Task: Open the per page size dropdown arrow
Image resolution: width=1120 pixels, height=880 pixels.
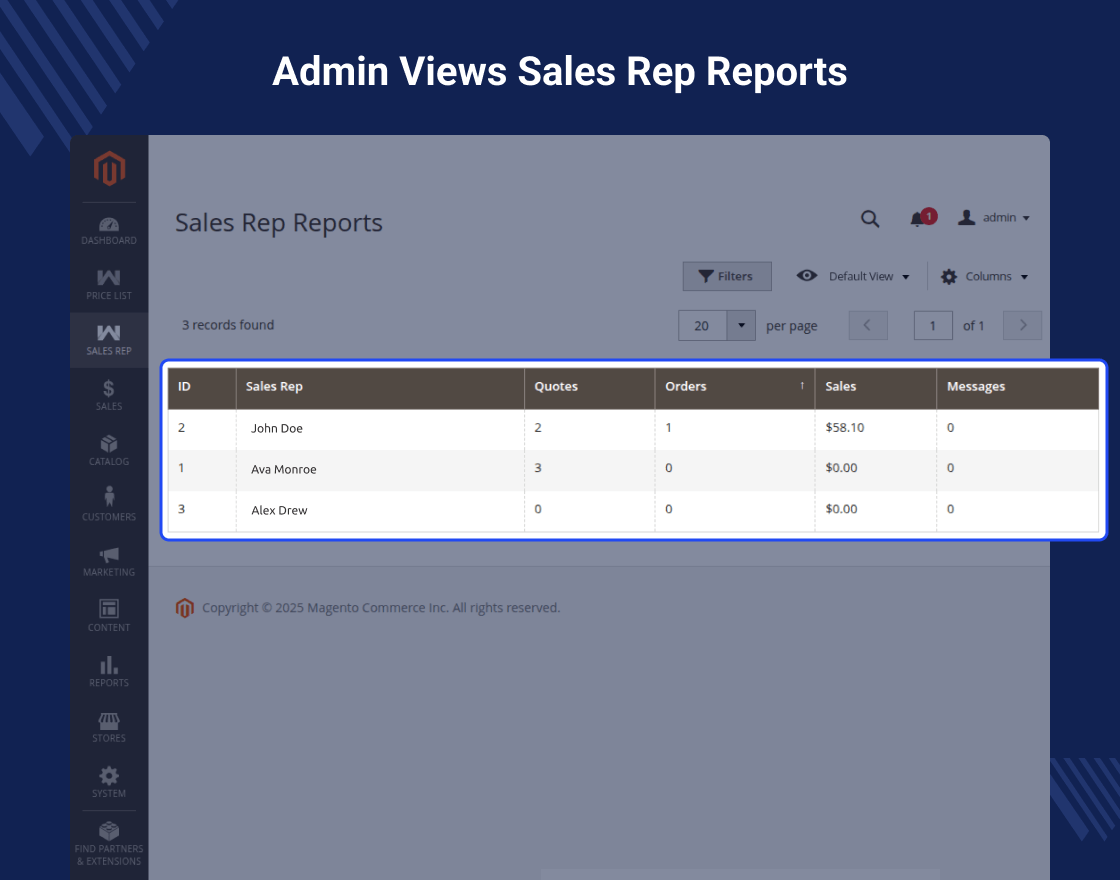Action: [x=741, y=326]
